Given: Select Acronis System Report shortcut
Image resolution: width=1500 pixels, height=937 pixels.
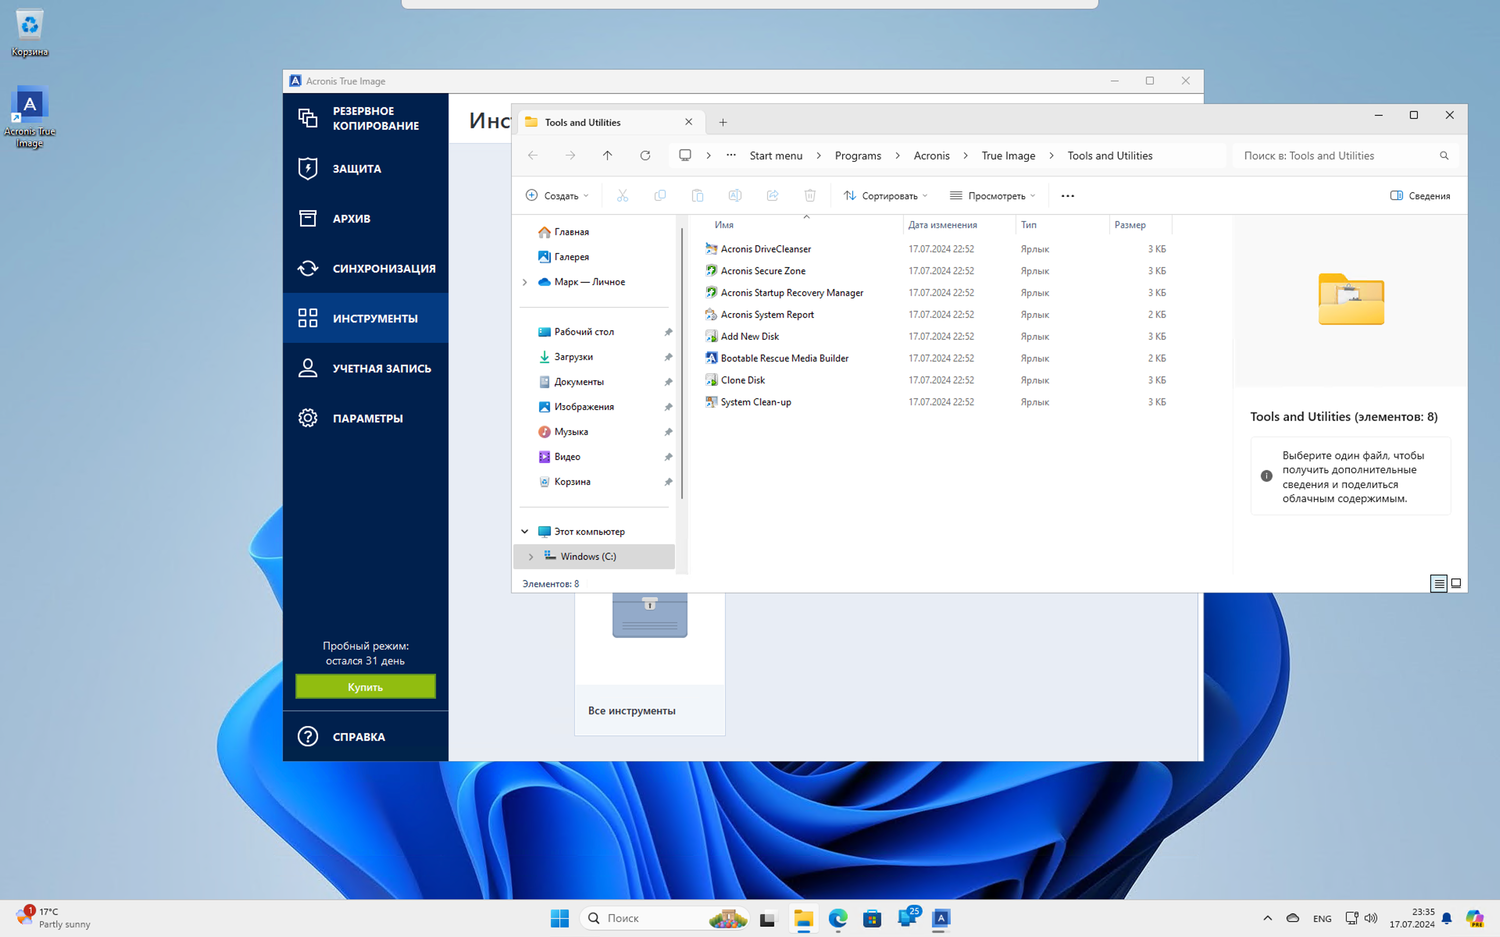Looking at the screenshot, I should coord(767,315).
